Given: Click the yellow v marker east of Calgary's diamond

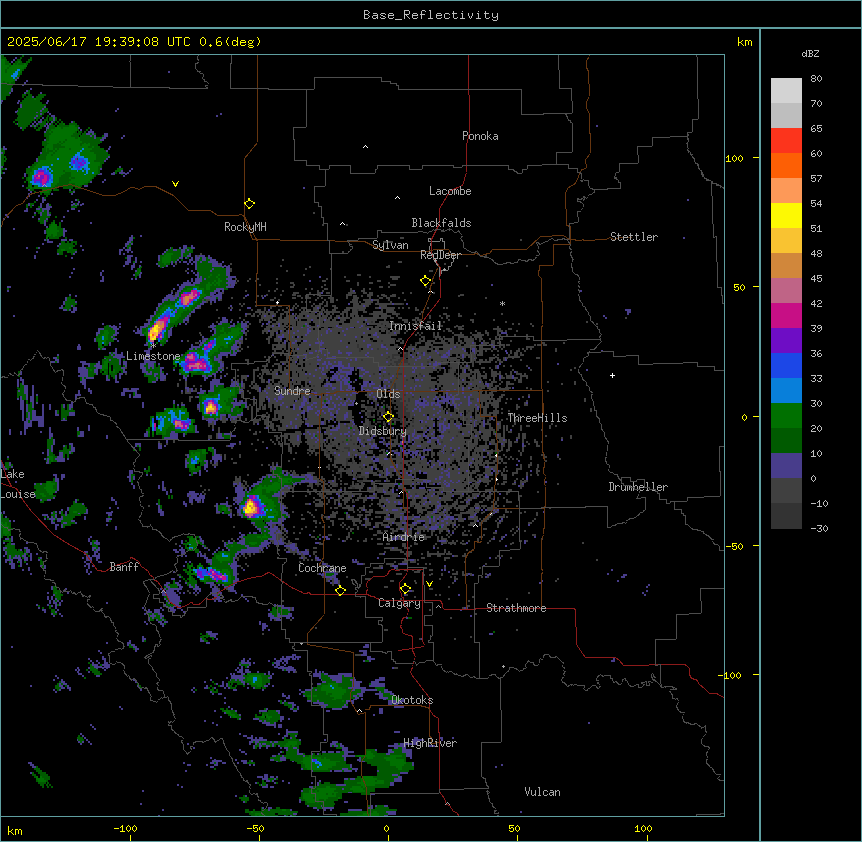Looking at the screenshot, I should [429, 584].
